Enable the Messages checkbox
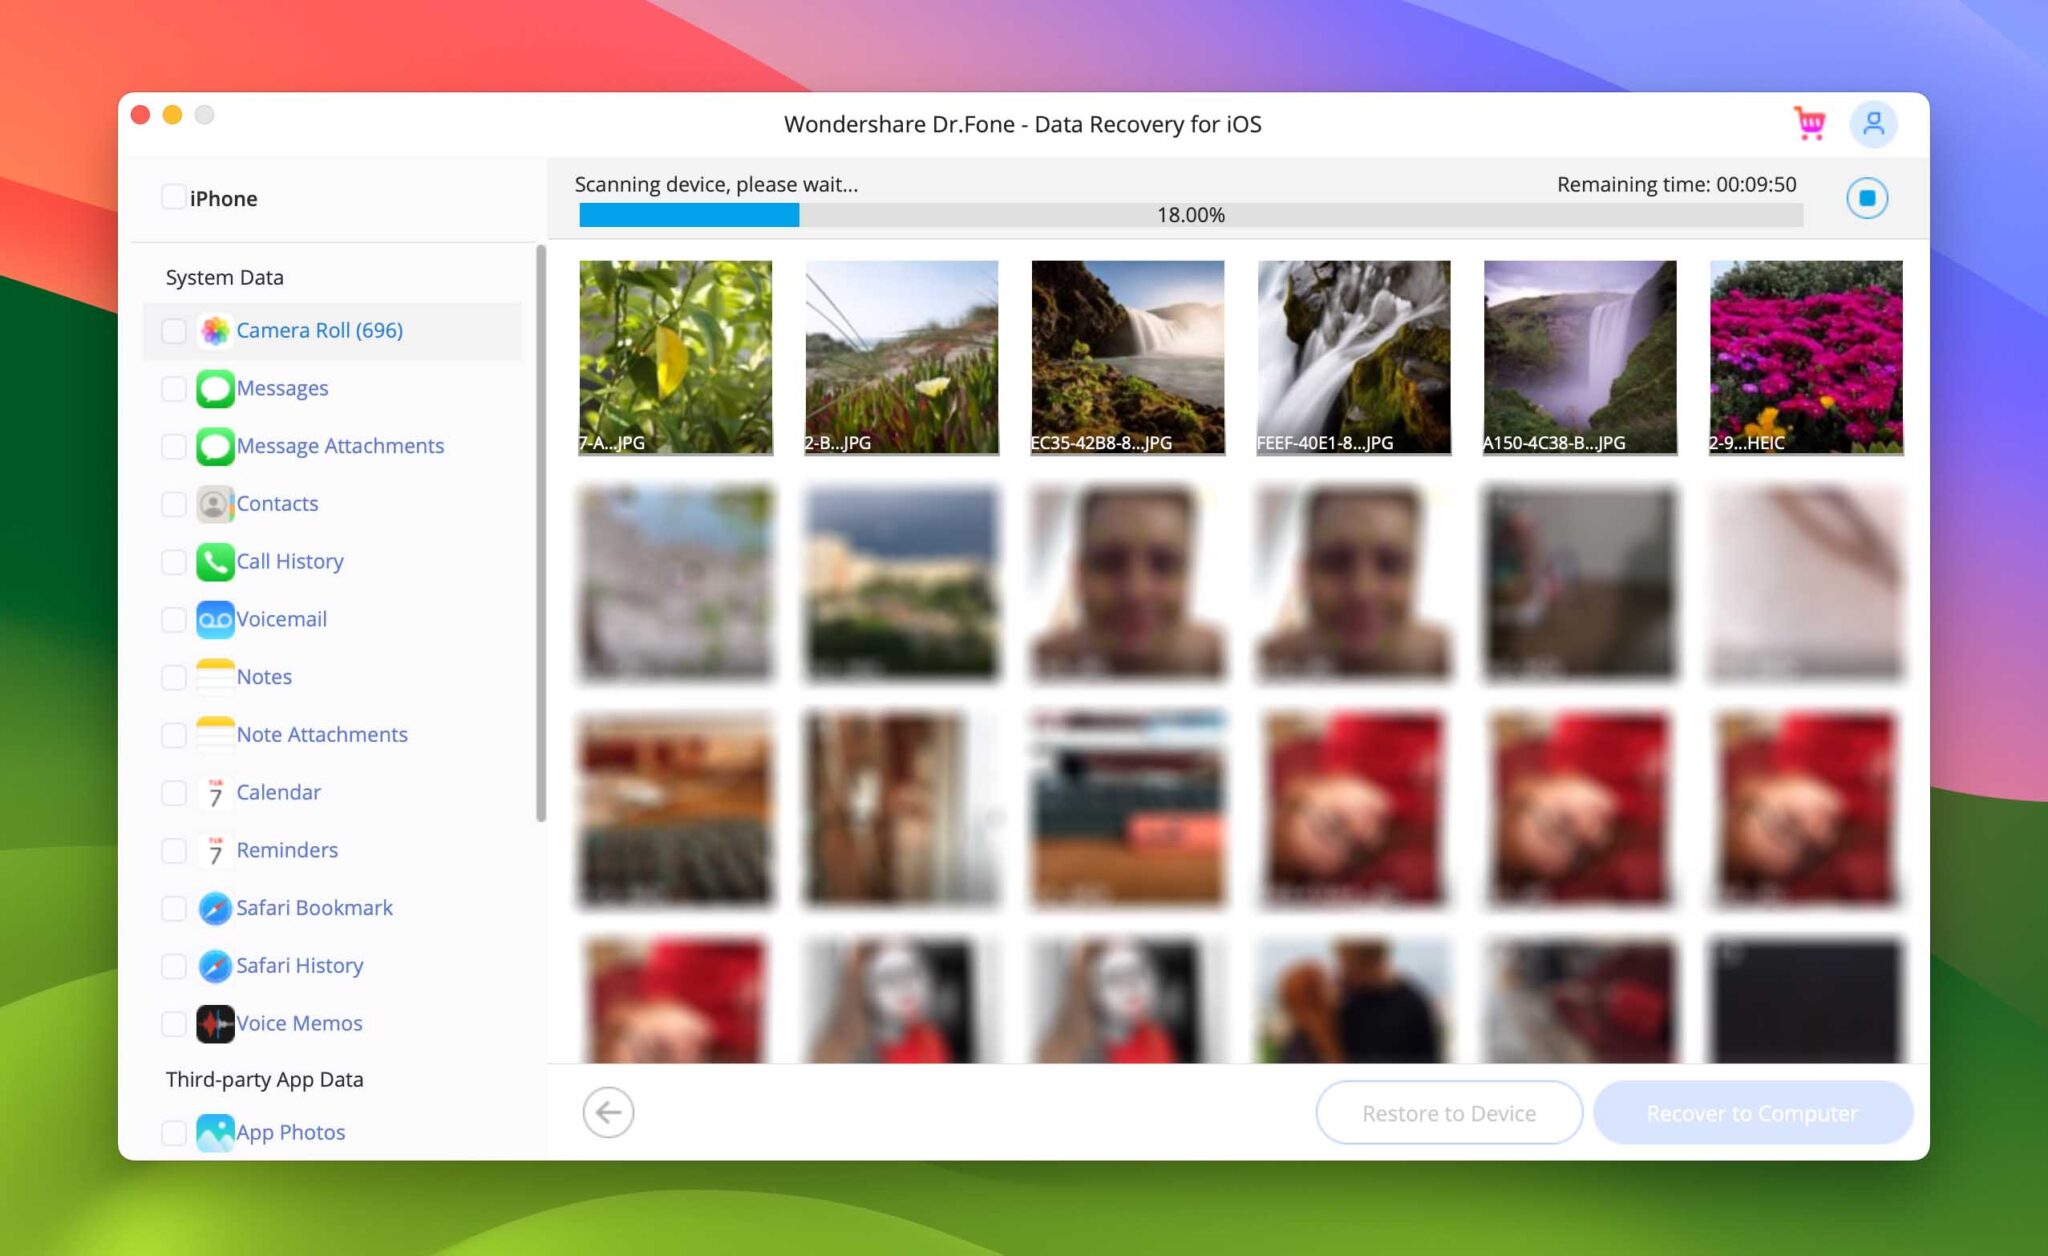 coord(174,388)
